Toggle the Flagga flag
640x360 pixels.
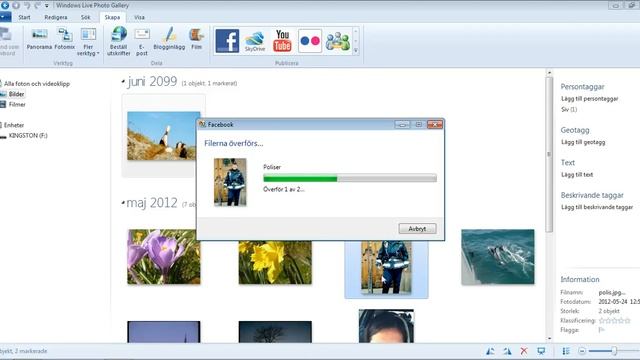point(602,330)
